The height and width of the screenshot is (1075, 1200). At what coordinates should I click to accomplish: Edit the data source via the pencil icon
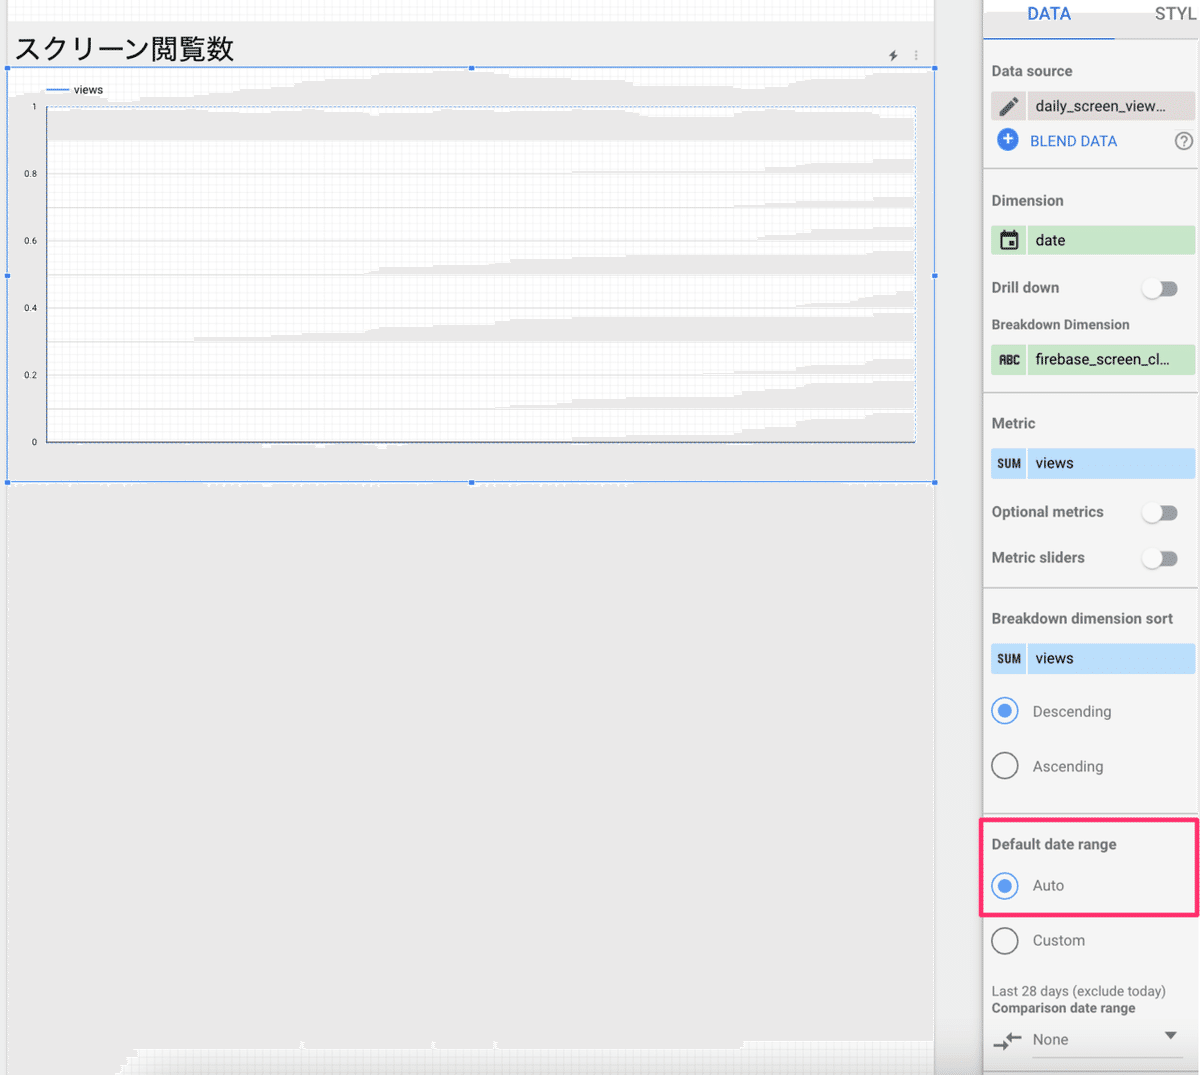pyautogui.click(x=1008, y=105)
